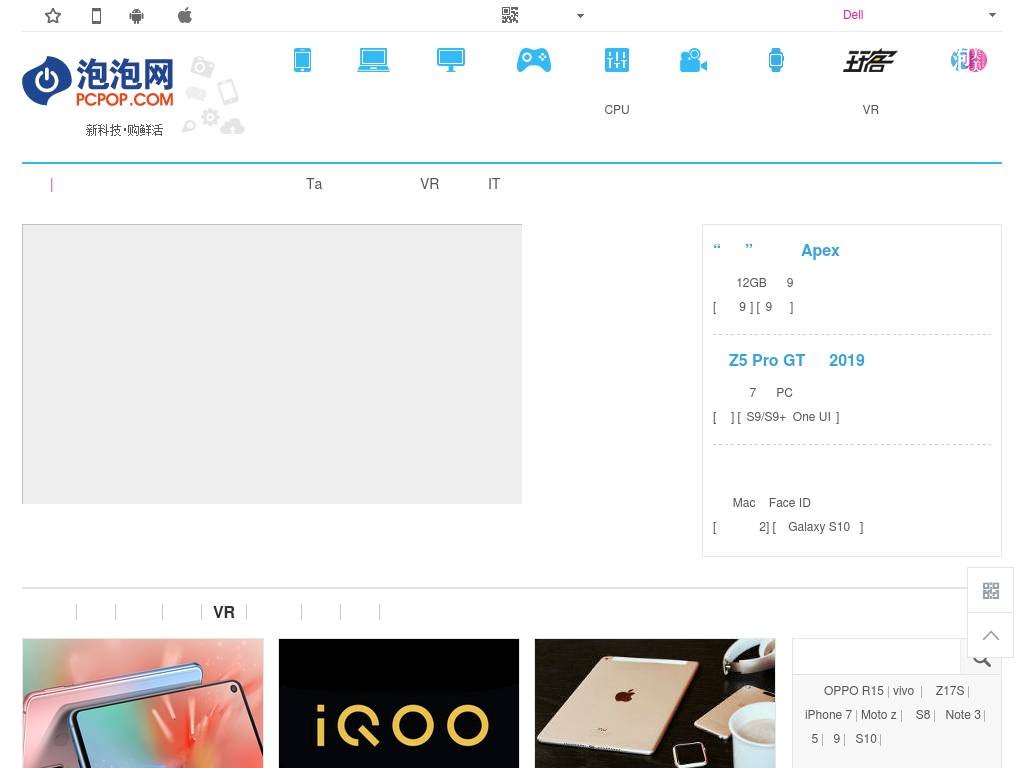Open the IT menu item in nav bar
The image size is (1024, 768).
494,184
